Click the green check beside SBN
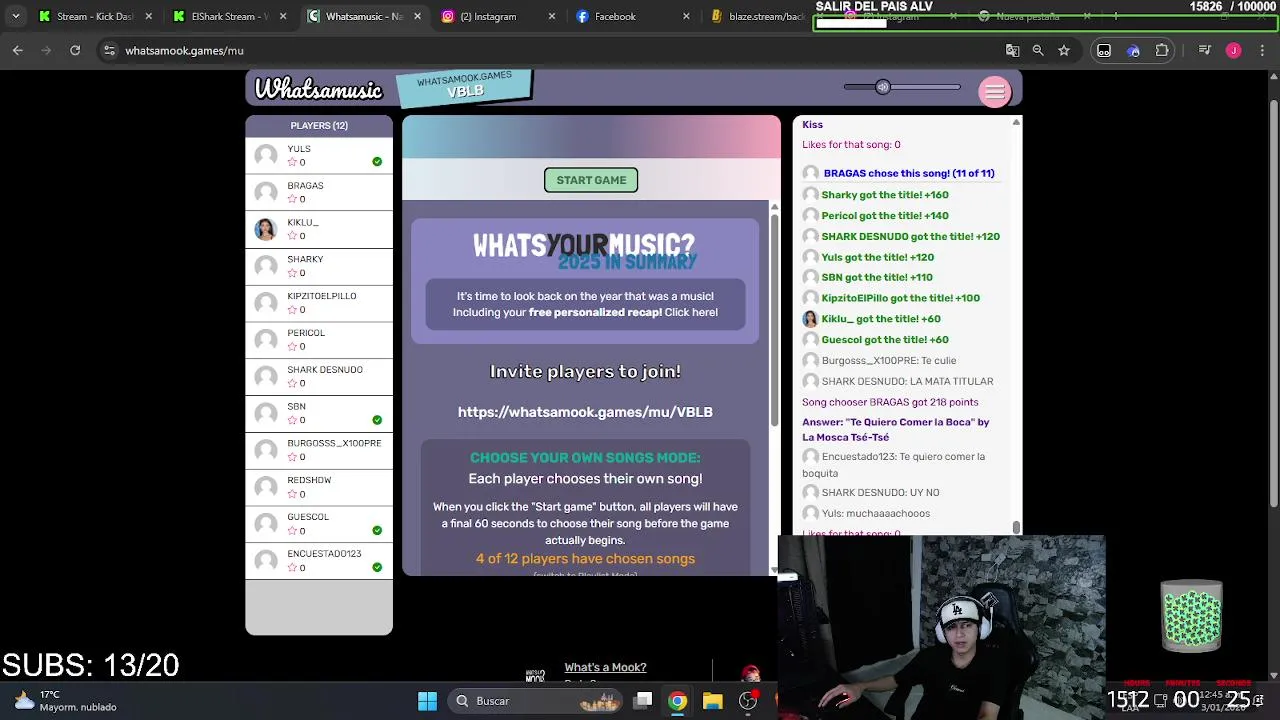This screenshot has height=720, width=1280. coord(377,420)
